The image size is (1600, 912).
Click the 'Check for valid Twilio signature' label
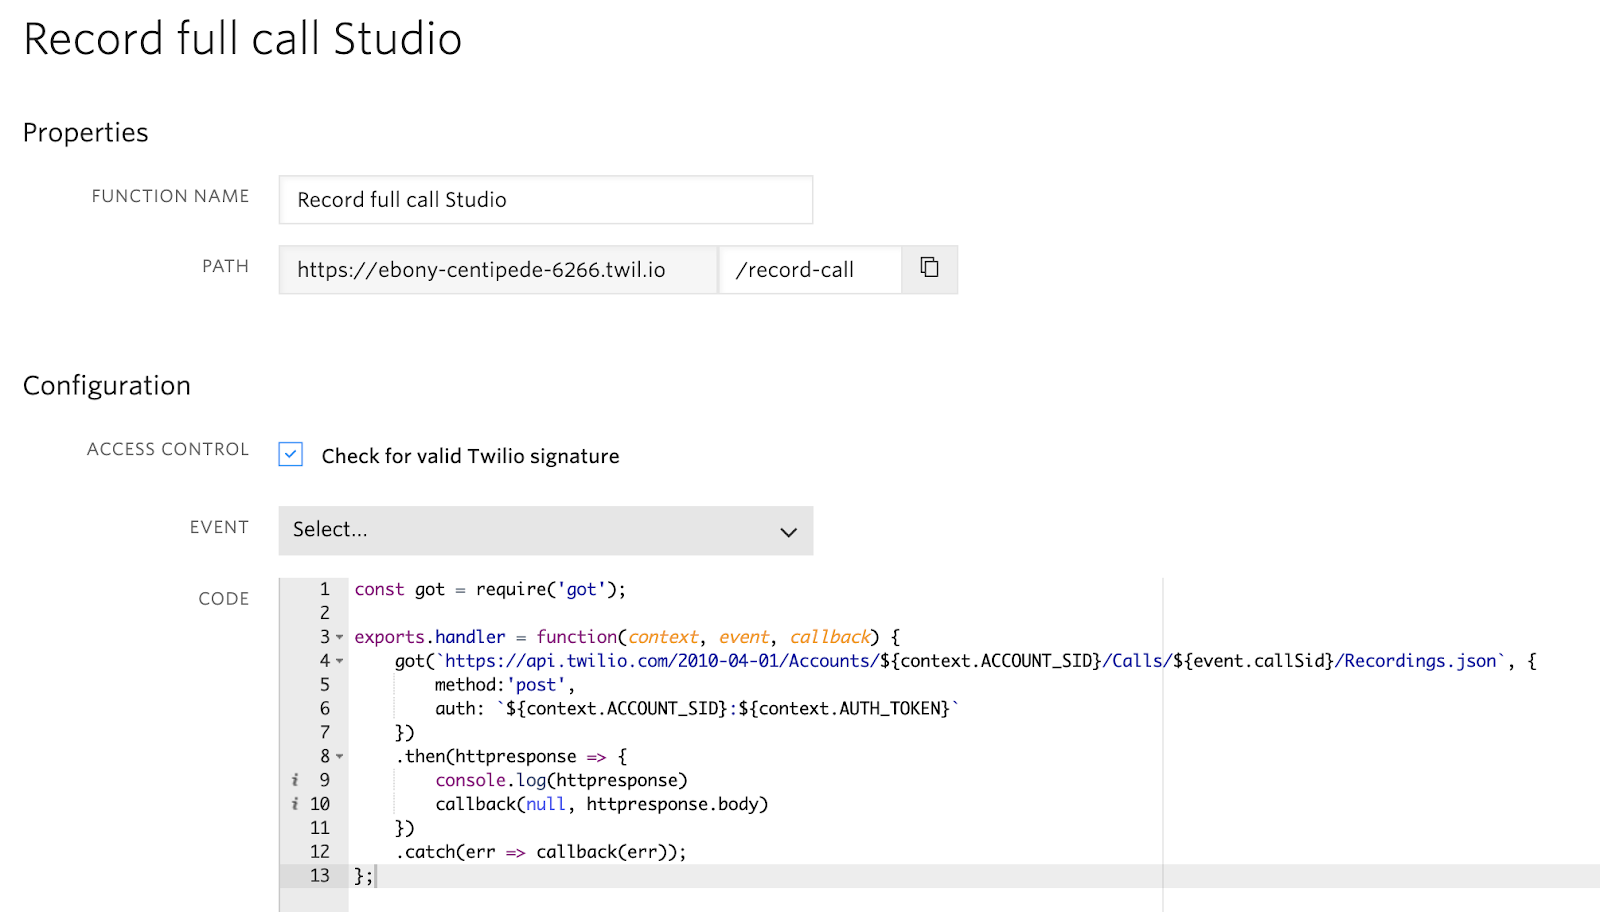click(470, 456)
